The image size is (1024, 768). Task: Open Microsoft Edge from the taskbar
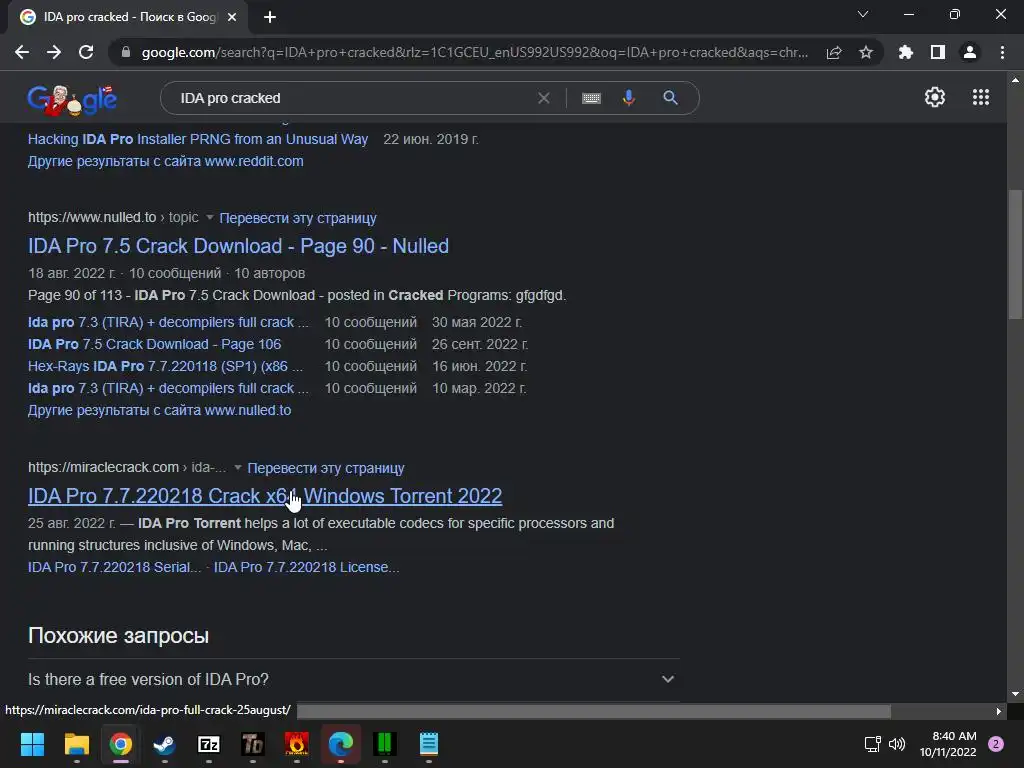[x=341, y=744]
